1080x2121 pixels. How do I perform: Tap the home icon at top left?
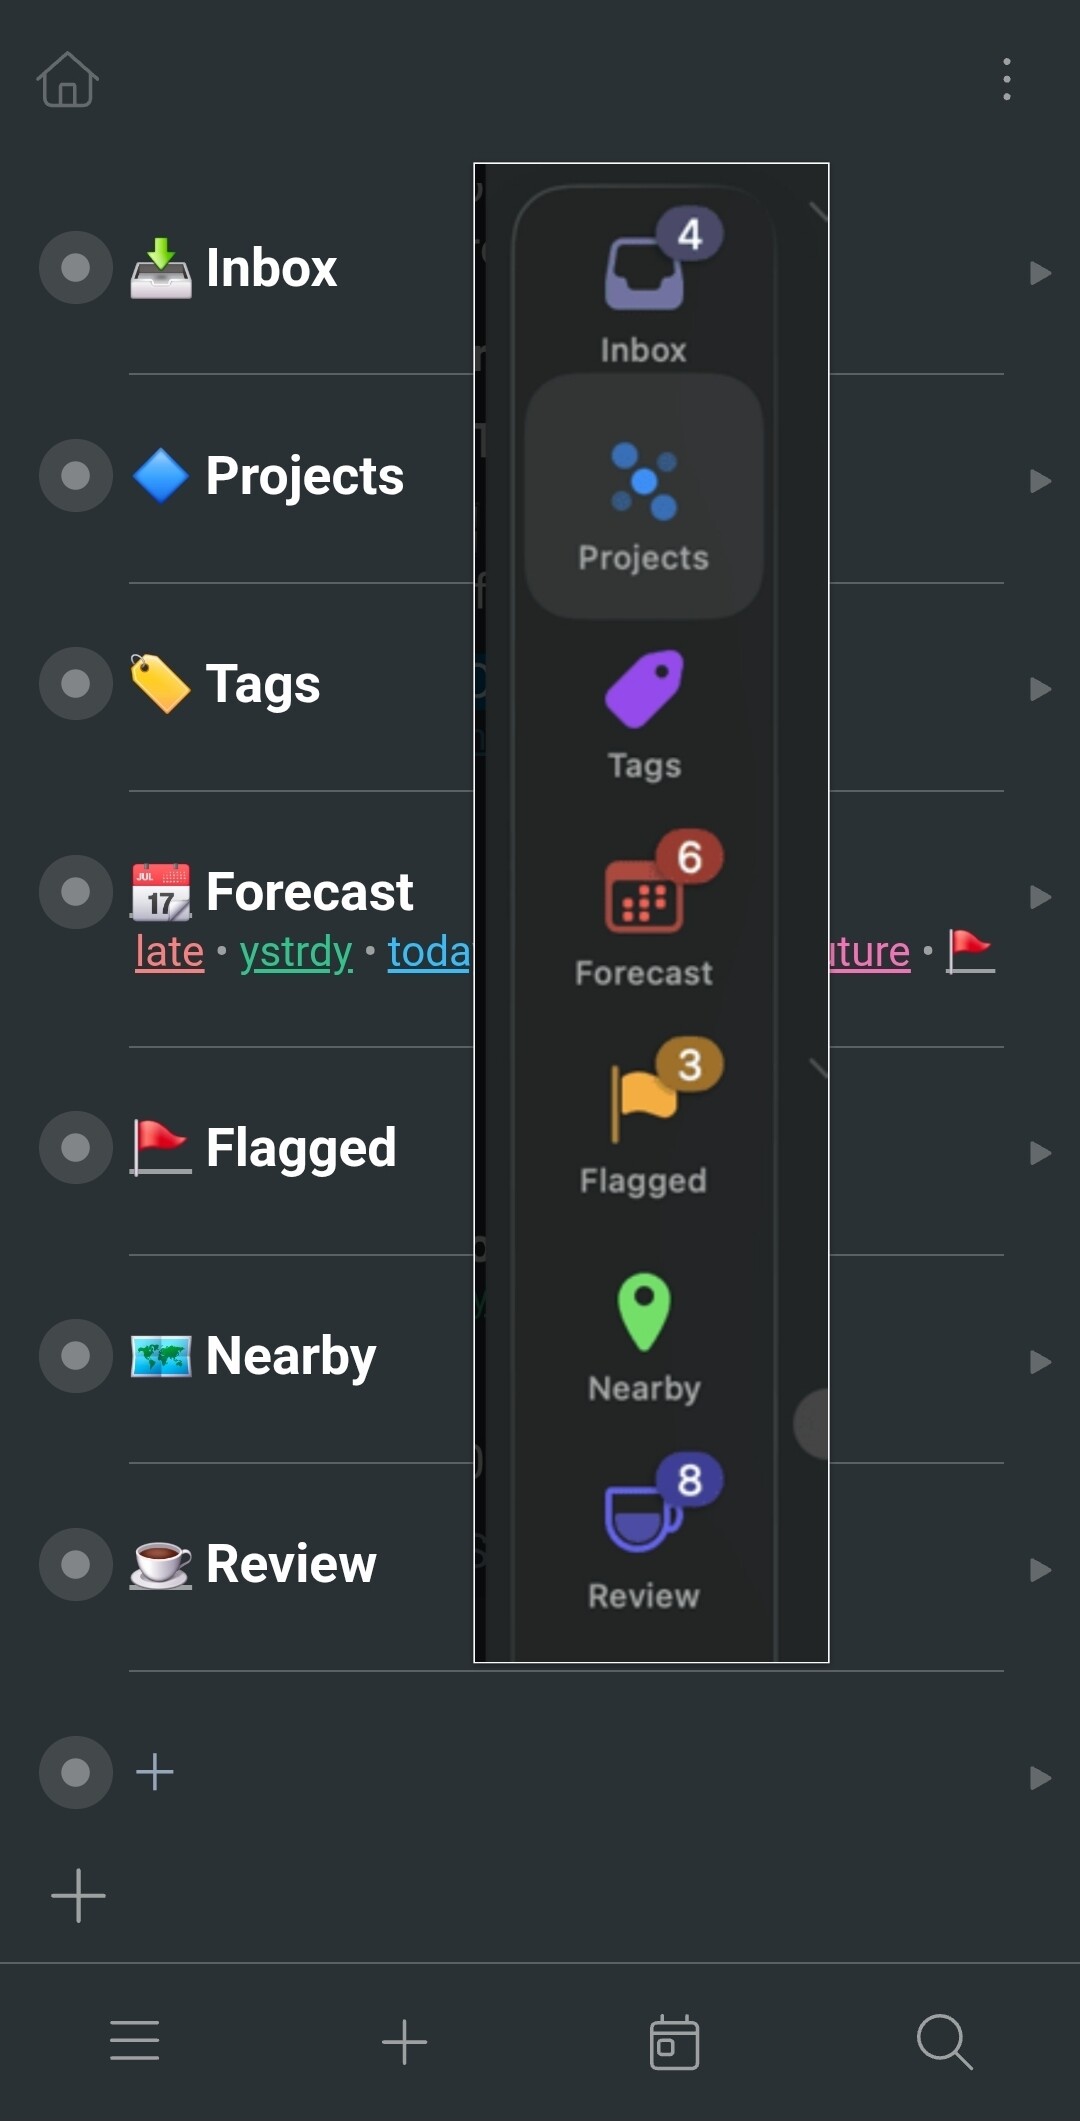coord(67,79)
